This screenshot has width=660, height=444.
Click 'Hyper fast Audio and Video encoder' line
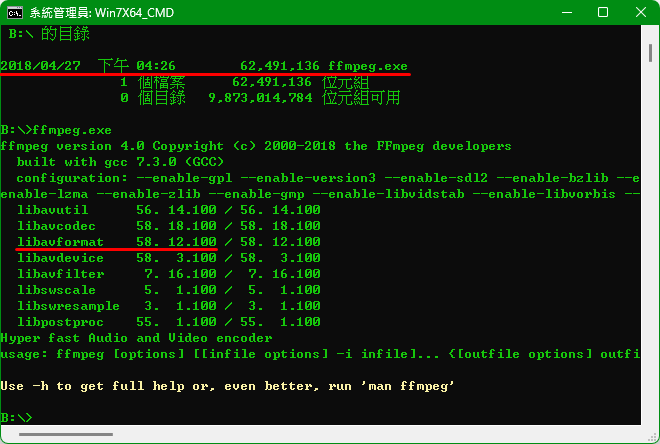pos(136,338)
